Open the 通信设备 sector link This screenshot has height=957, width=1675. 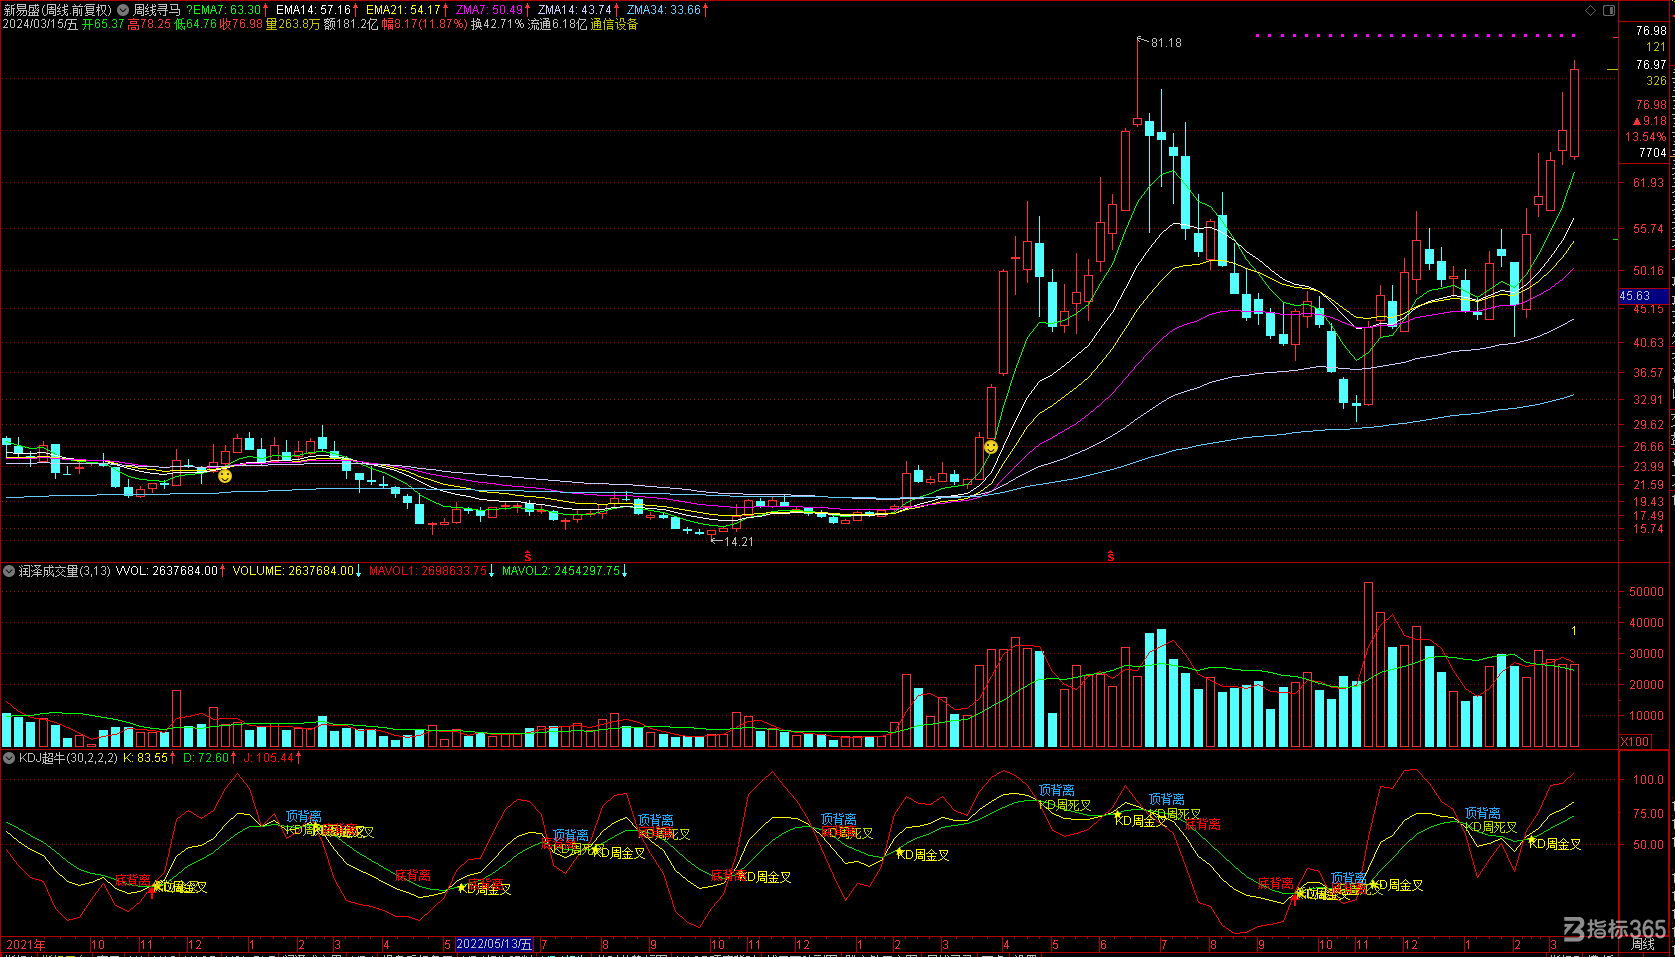point(614,24)
